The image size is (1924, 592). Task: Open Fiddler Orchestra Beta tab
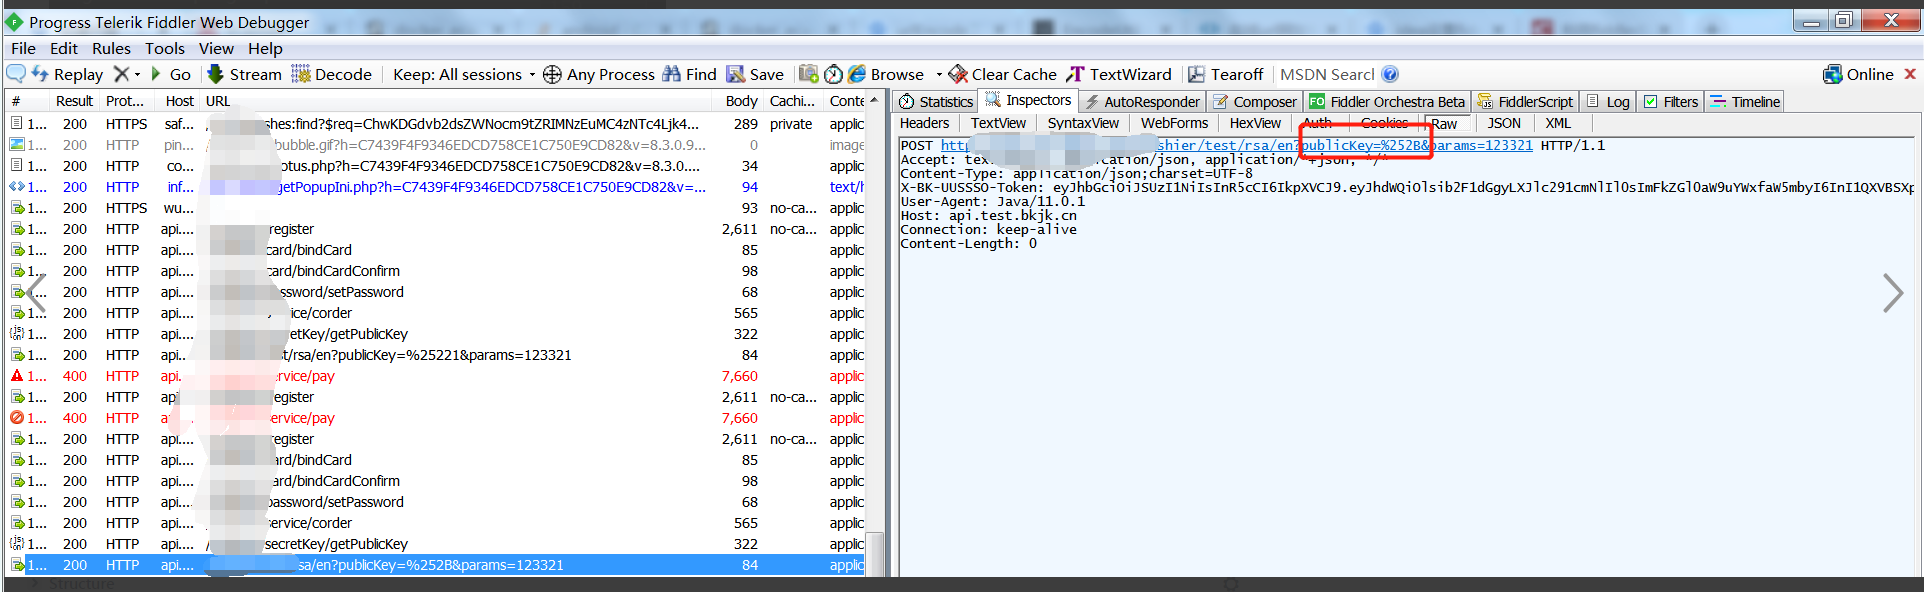[x=1387, y=101]
